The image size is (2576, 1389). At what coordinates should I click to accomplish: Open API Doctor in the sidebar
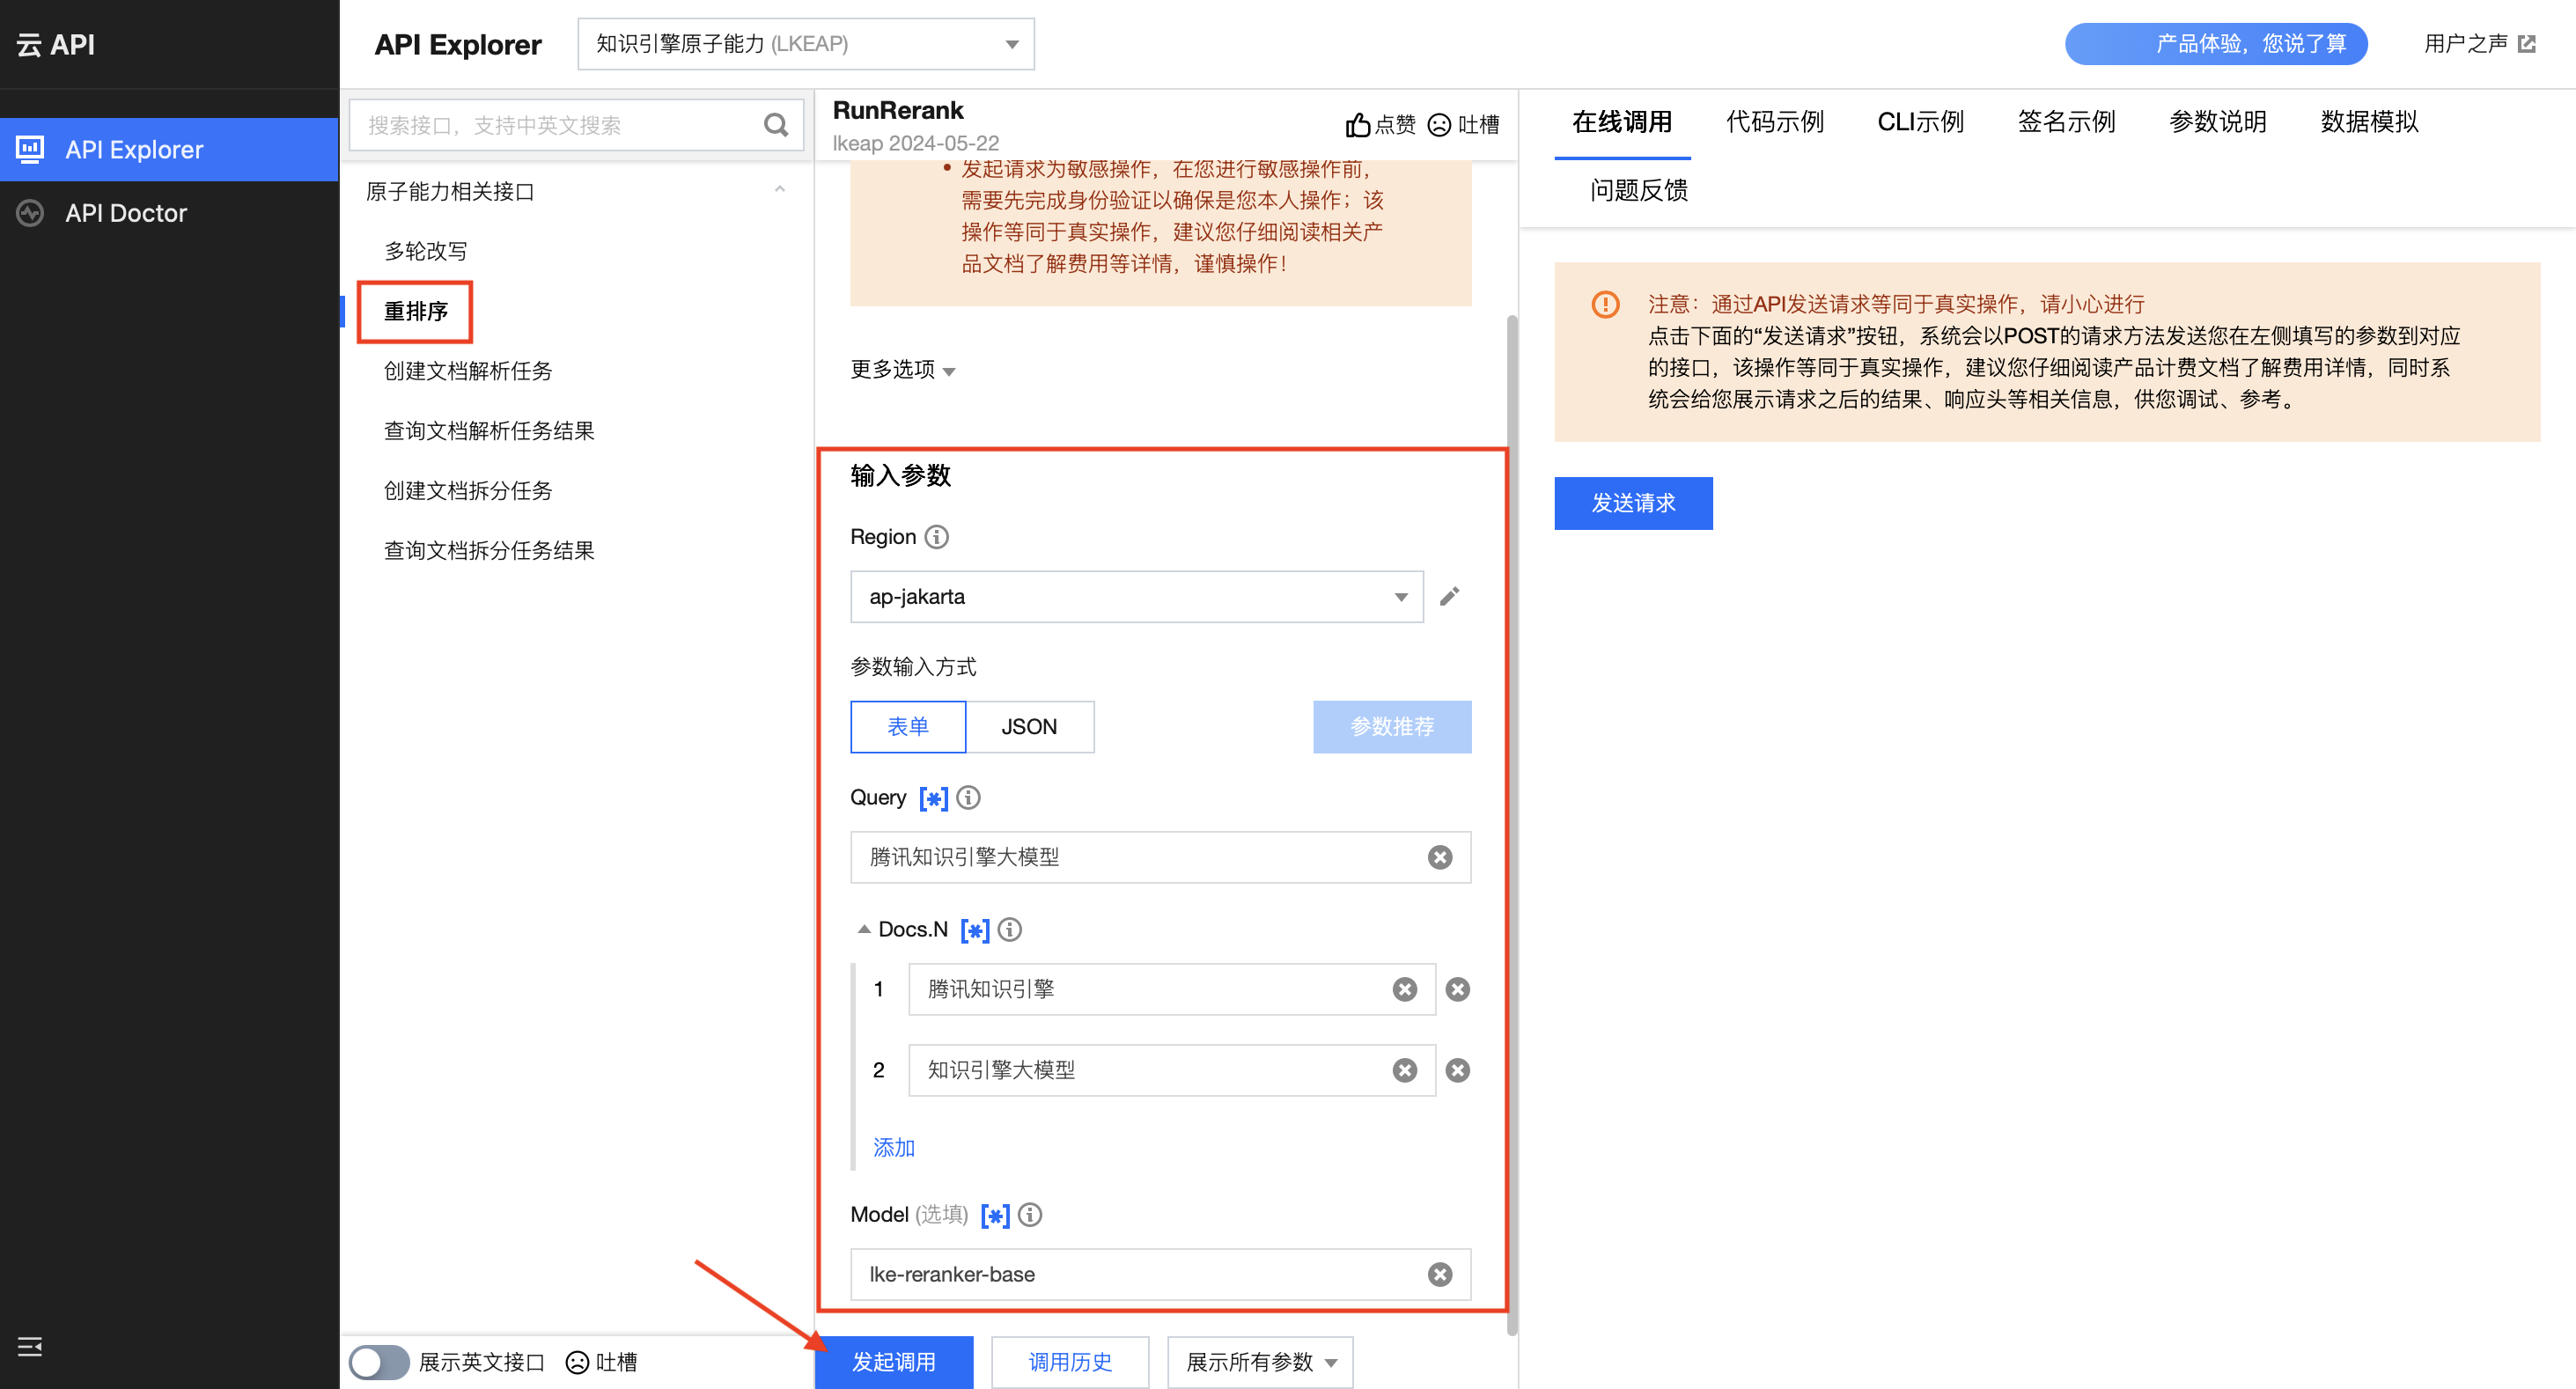(126, 213)
